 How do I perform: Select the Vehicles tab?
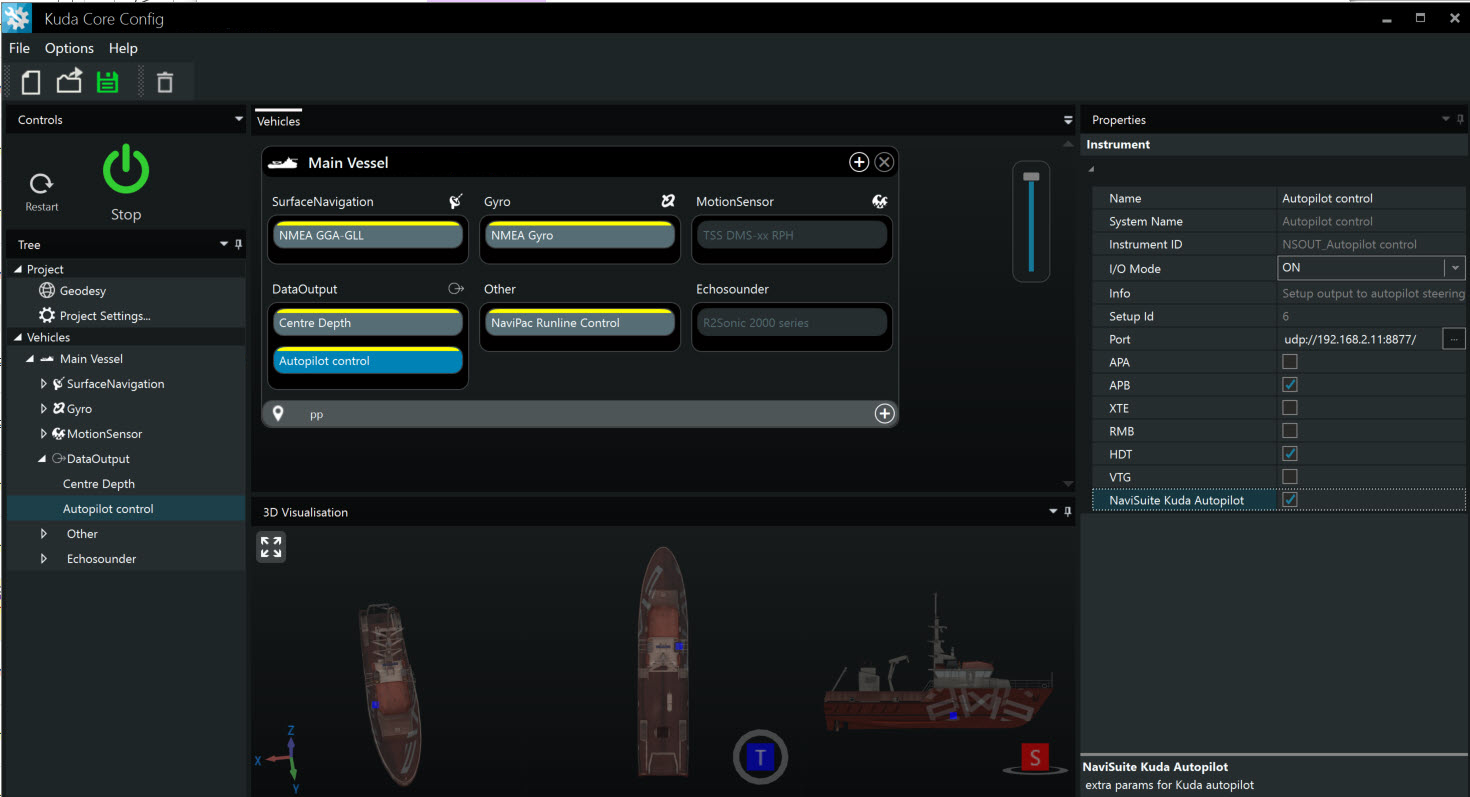point(278,120)
